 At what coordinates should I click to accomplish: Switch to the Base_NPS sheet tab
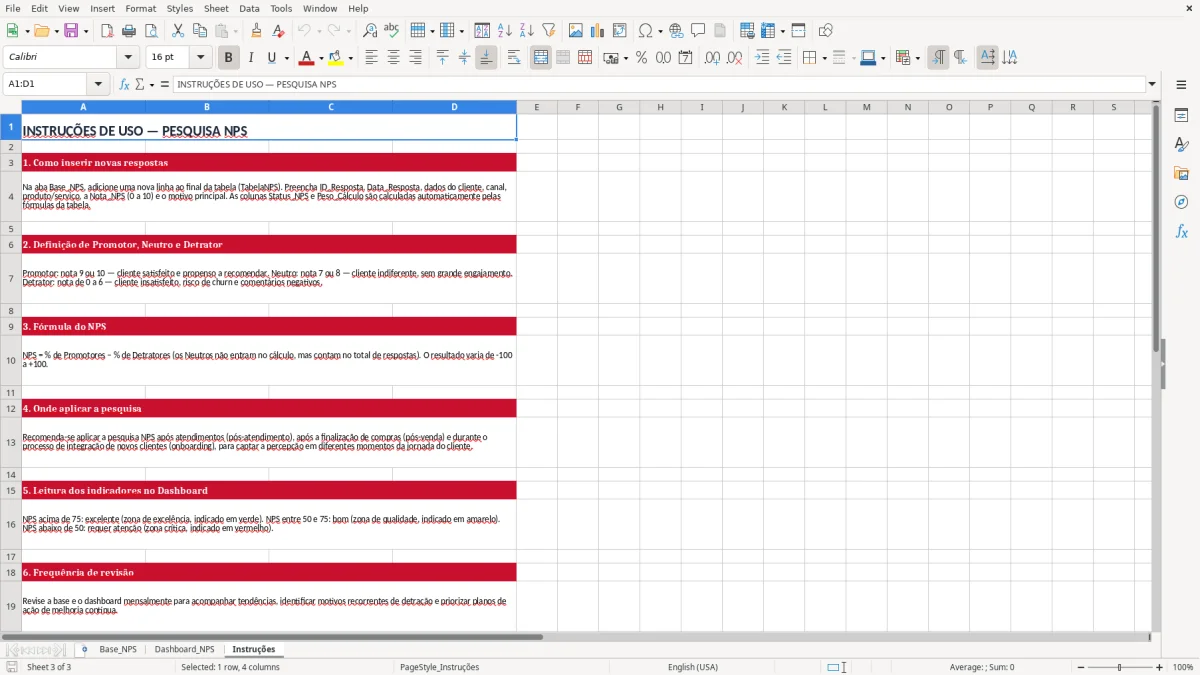[x=118, y=649]
